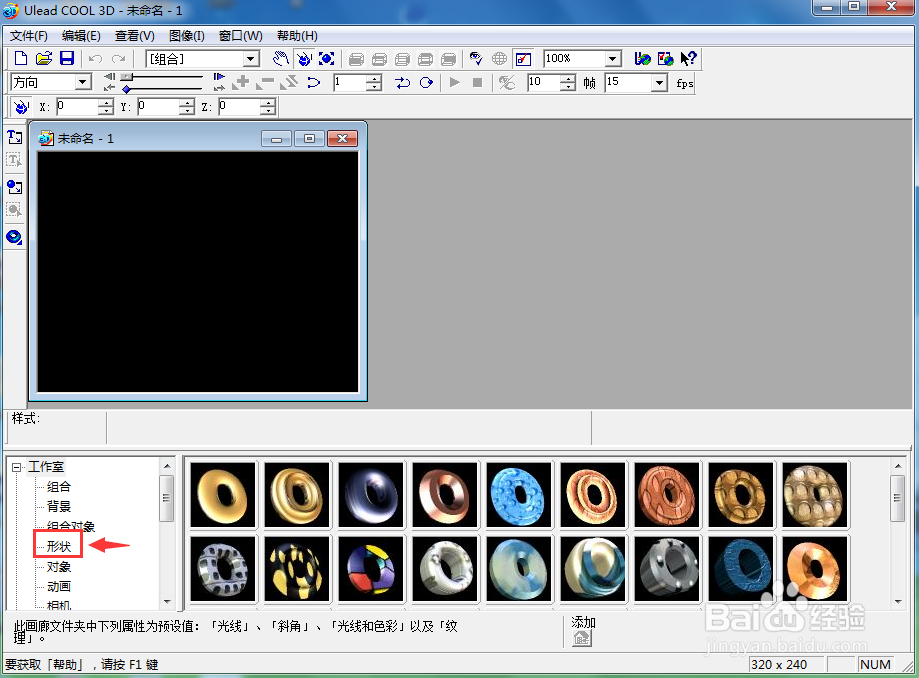
Task: Increase the Y value with spinner up
Action: click(186, 103)
